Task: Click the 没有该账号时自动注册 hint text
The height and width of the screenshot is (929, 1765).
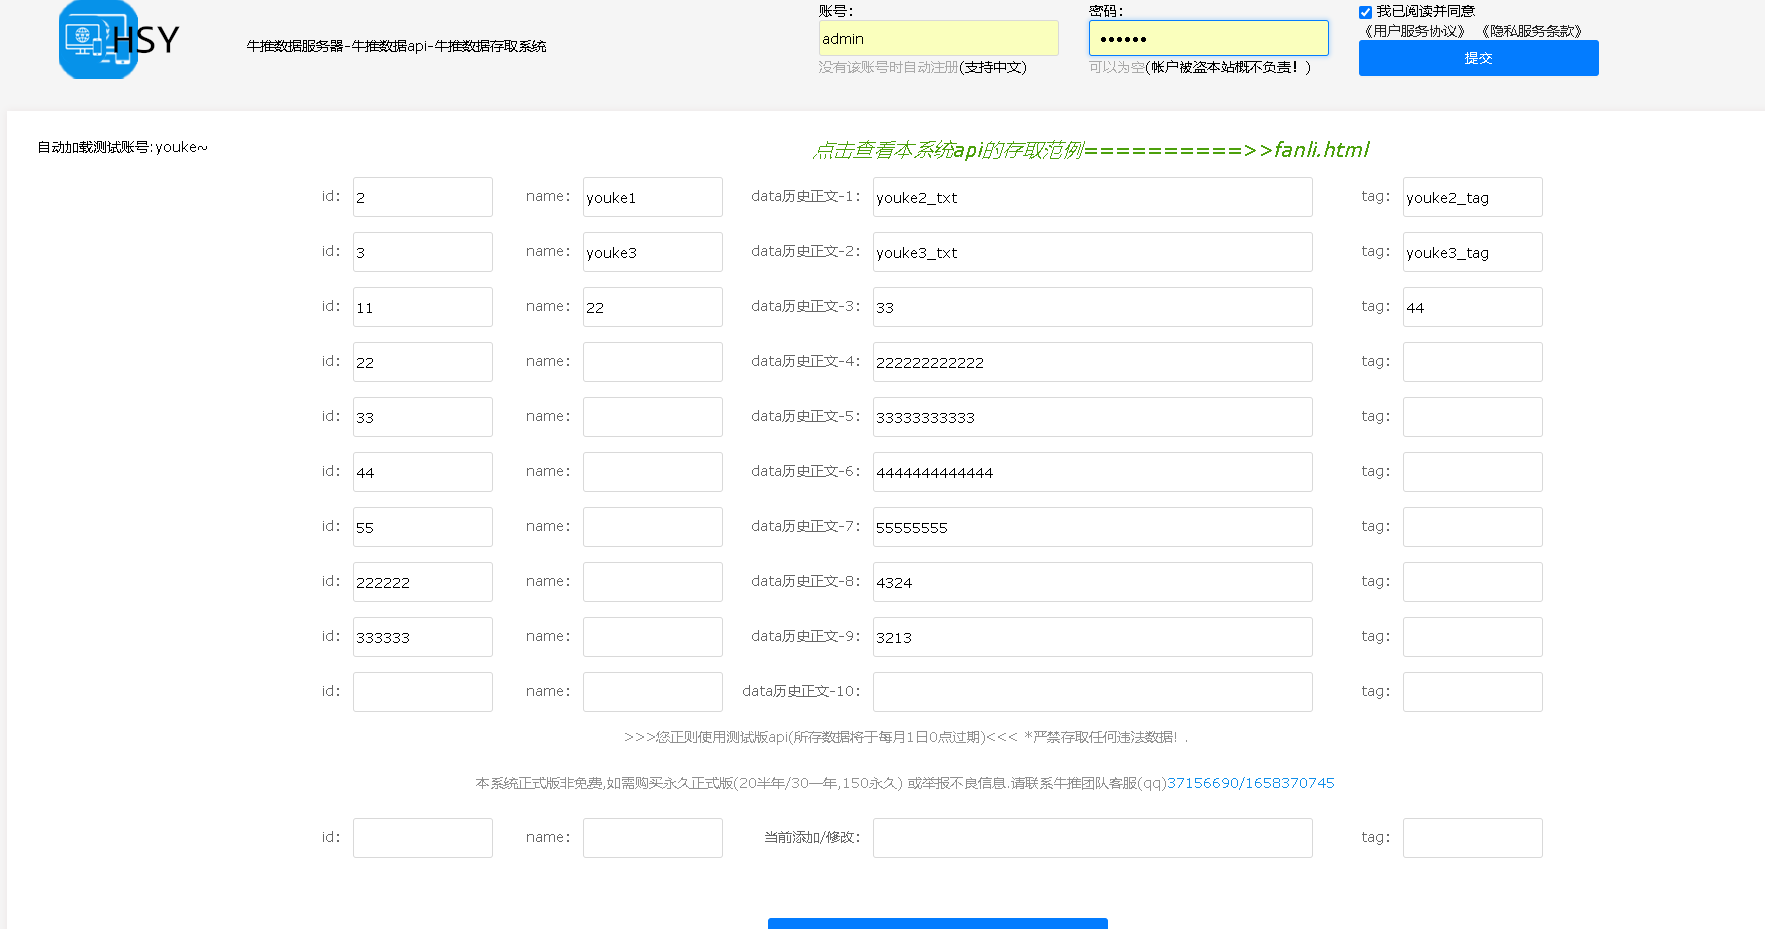Action: click(x=888, y=67)
